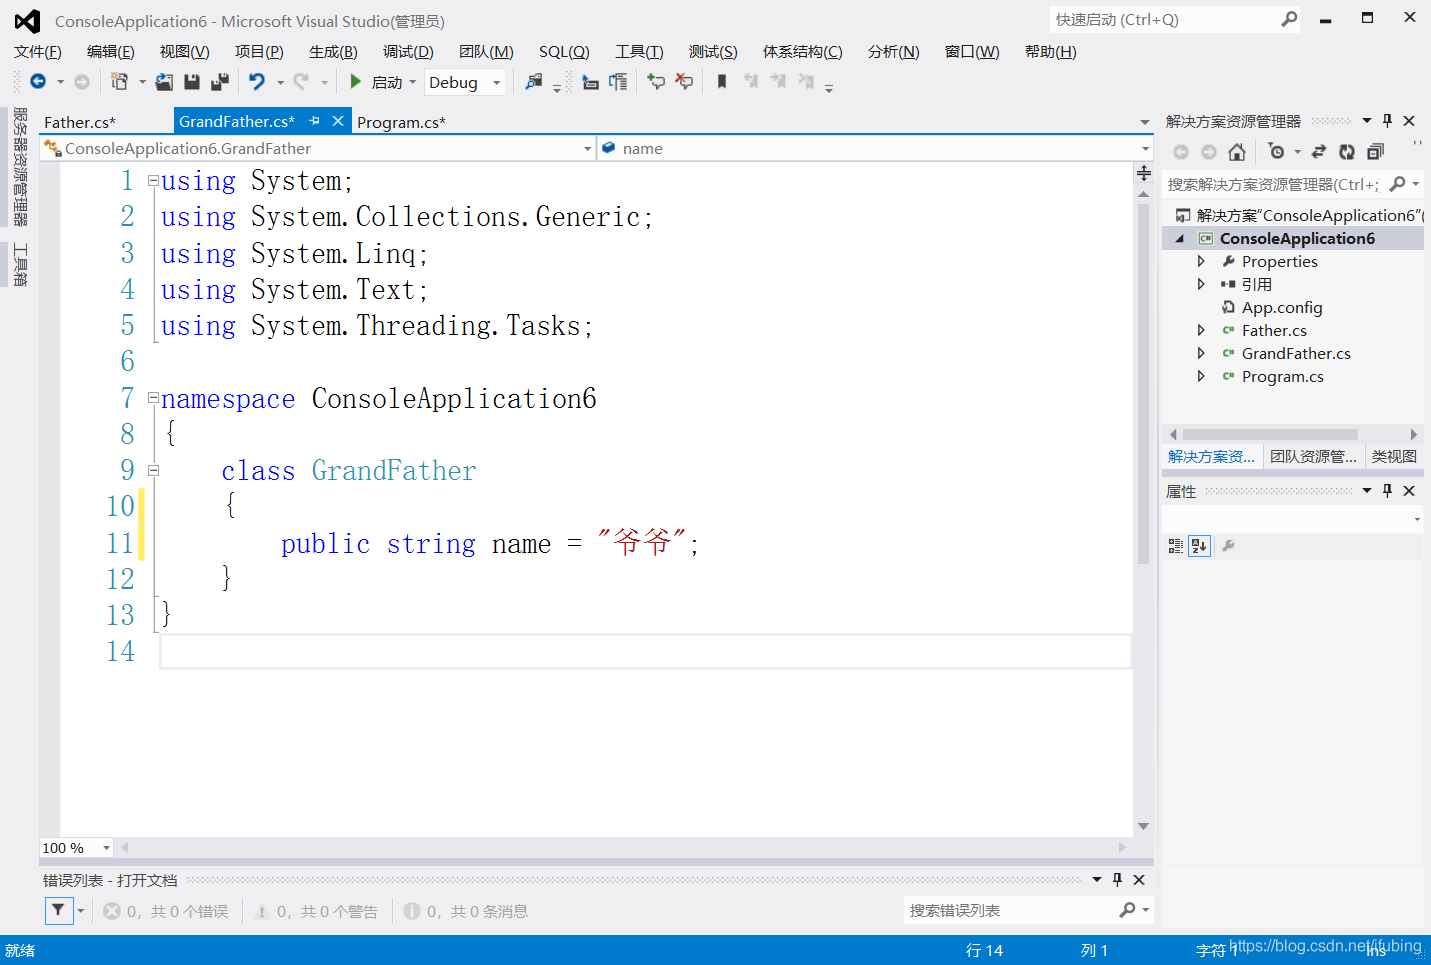This screenshot has width=1431, height=965.
Task: Show properties categorized using the category icon
Action: click(x=1176, y=546)
